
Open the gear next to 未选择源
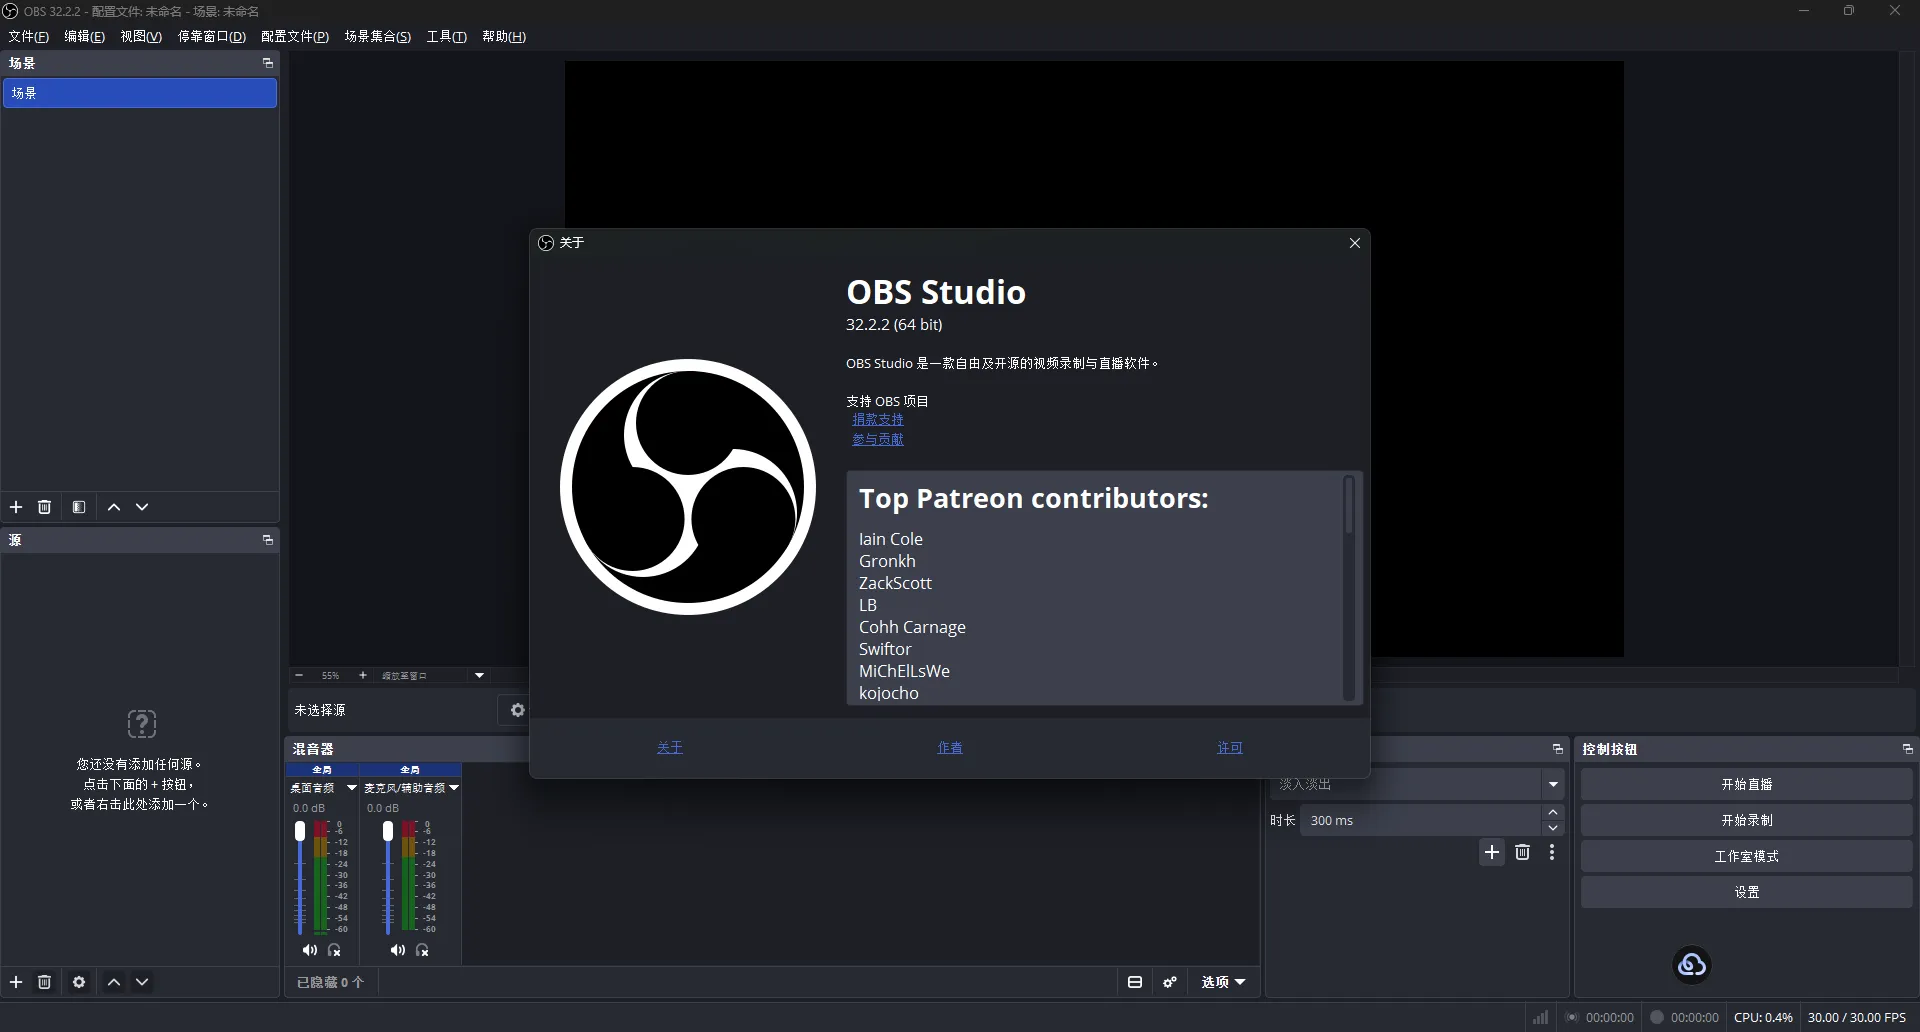click(x=517, y=710)
